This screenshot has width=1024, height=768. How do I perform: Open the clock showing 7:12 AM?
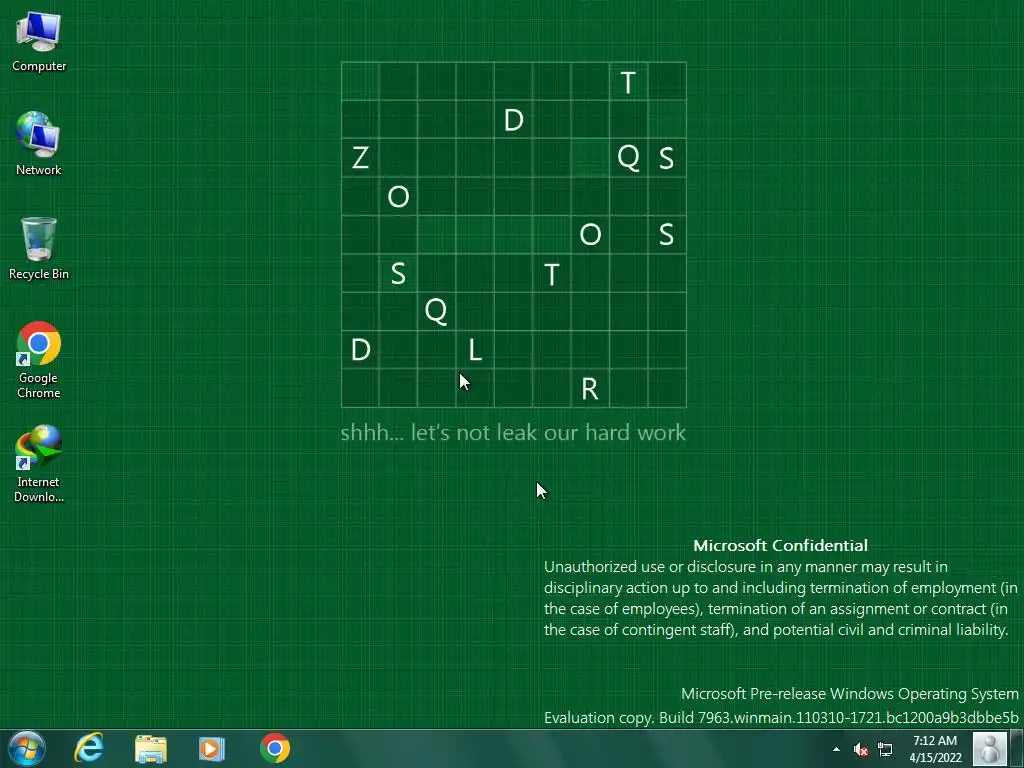pyautogui.click(x=935, y=749)
